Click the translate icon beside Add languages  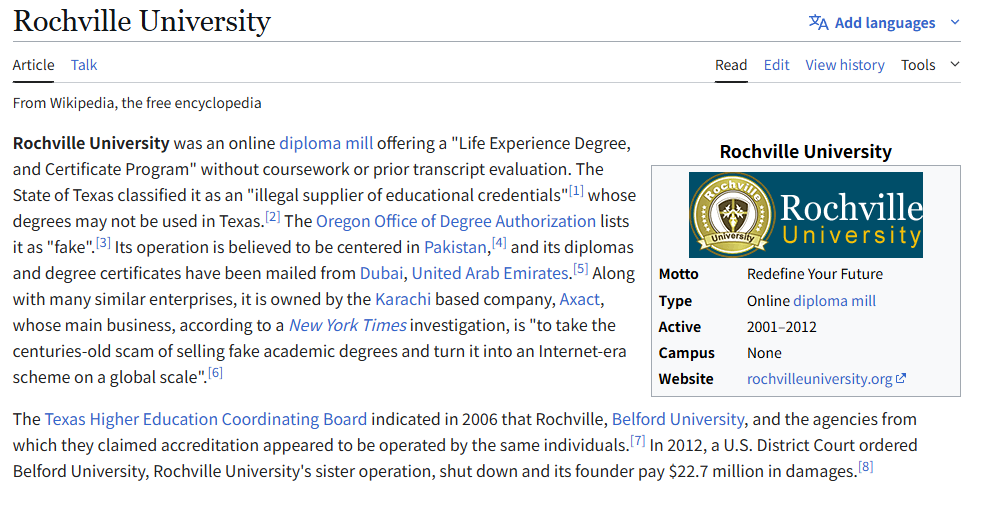pos(818,23)
